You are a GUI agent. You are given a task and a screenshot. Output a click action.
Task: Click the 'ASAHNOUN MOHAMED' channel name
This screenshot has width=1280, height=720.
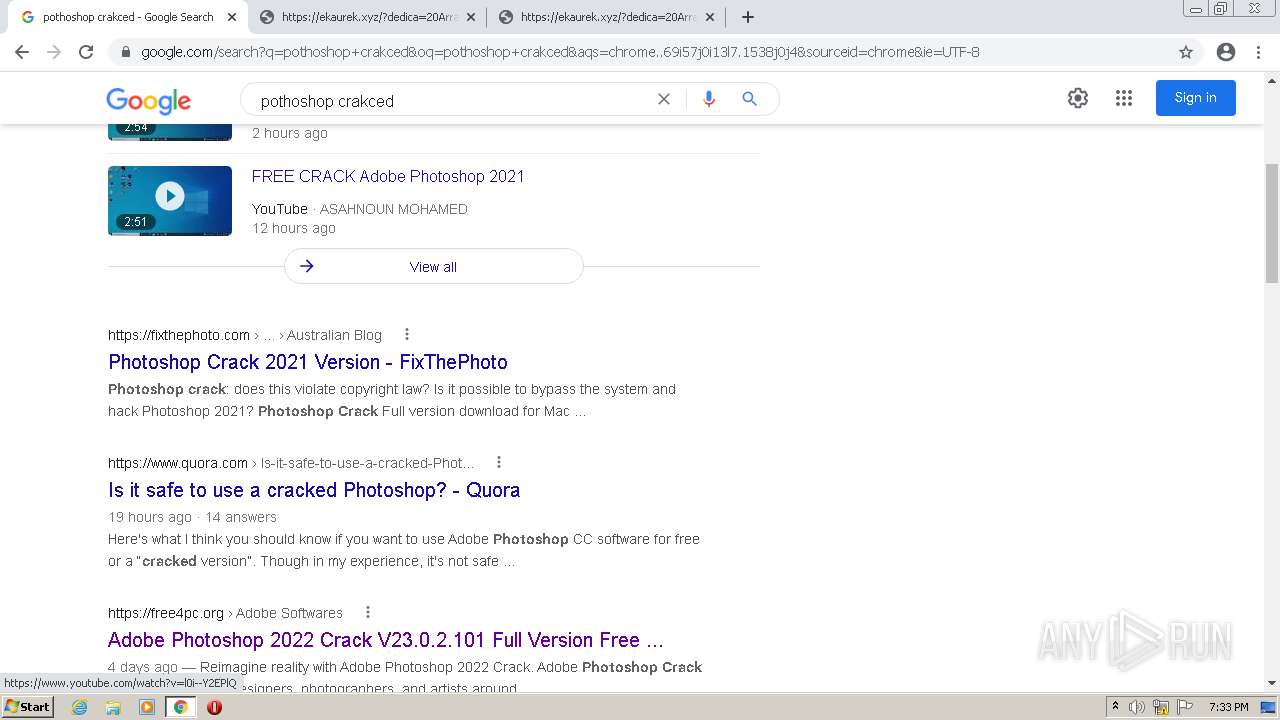393,209
